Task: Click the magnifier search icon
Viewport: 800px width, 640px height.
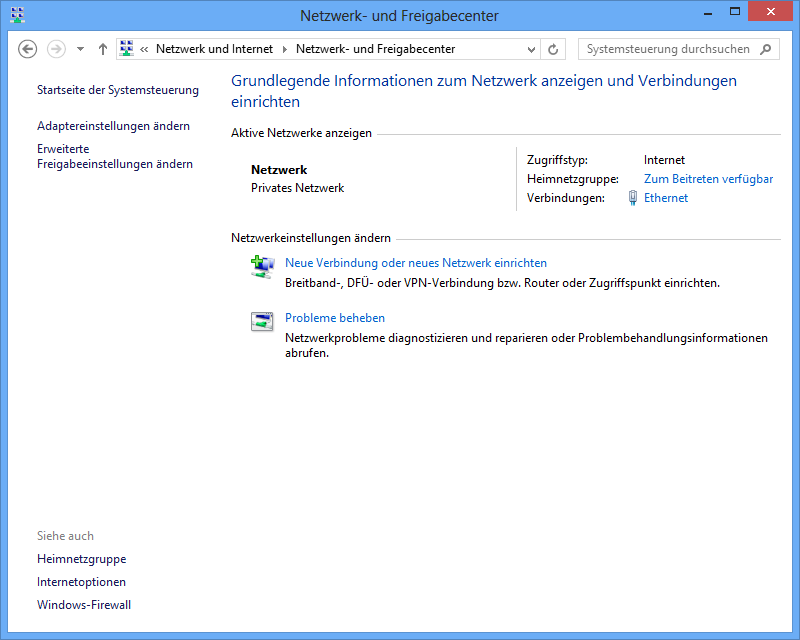Action: [766, 49]
